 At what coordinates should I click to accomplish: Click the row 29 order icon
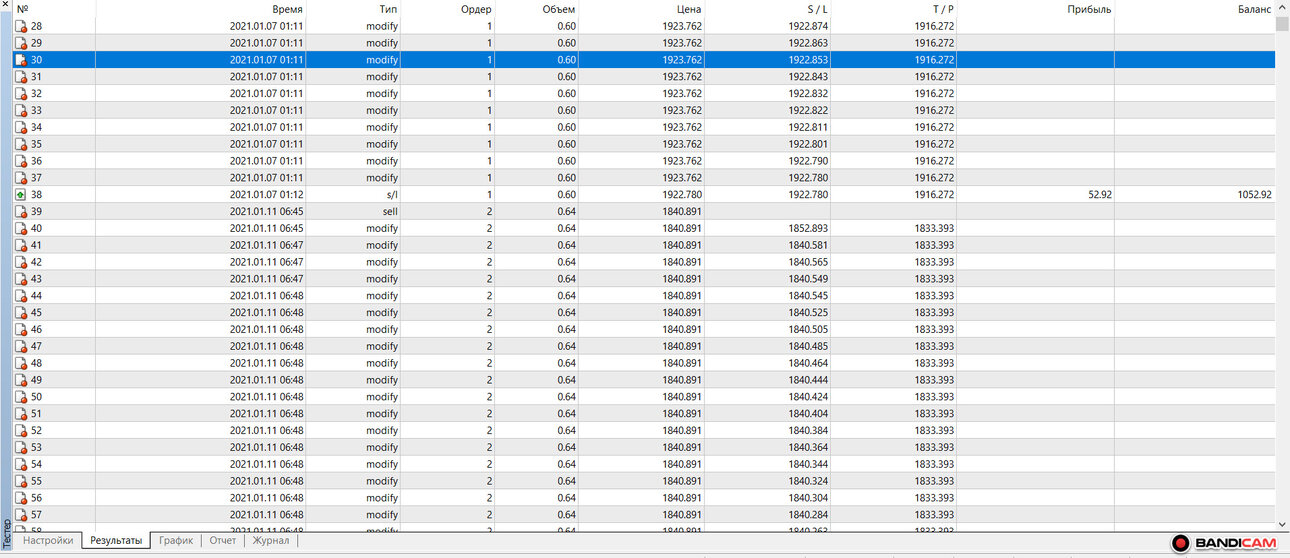[x=21, y=43]
